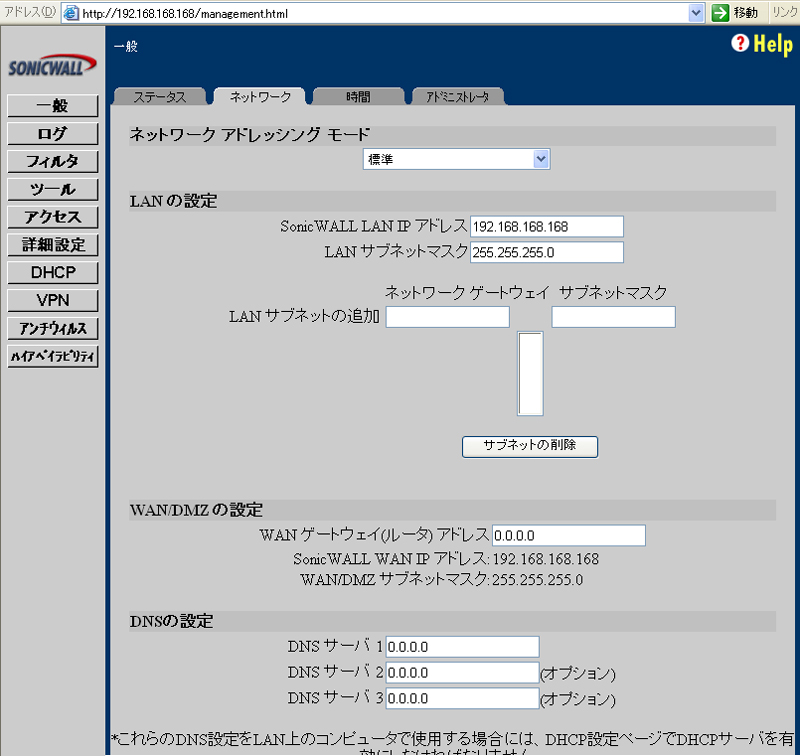The image size is (800, 756).
Task: Click the SonicWALL LAN IP address field
Action: click(x=546, y=226)
